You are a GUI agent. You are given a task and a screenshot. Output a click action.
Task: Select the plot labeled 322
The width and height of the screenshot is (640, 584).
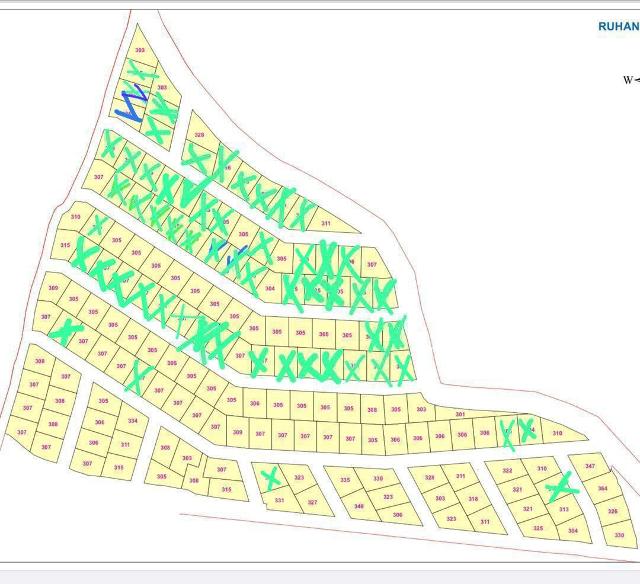pyautogui.click(x=507, y=471)
